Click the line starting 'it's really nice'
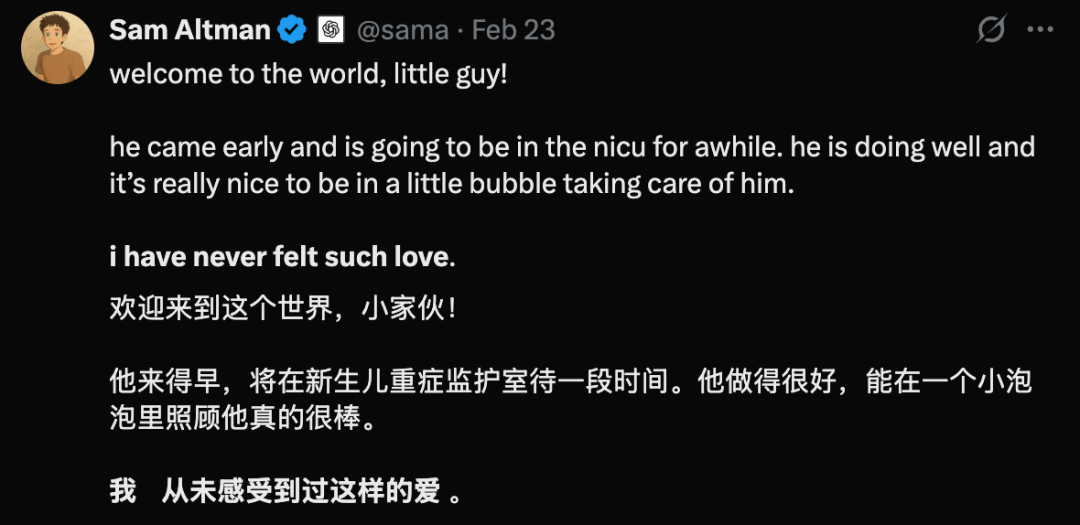 pyautogui.click(x=450, y=185)
